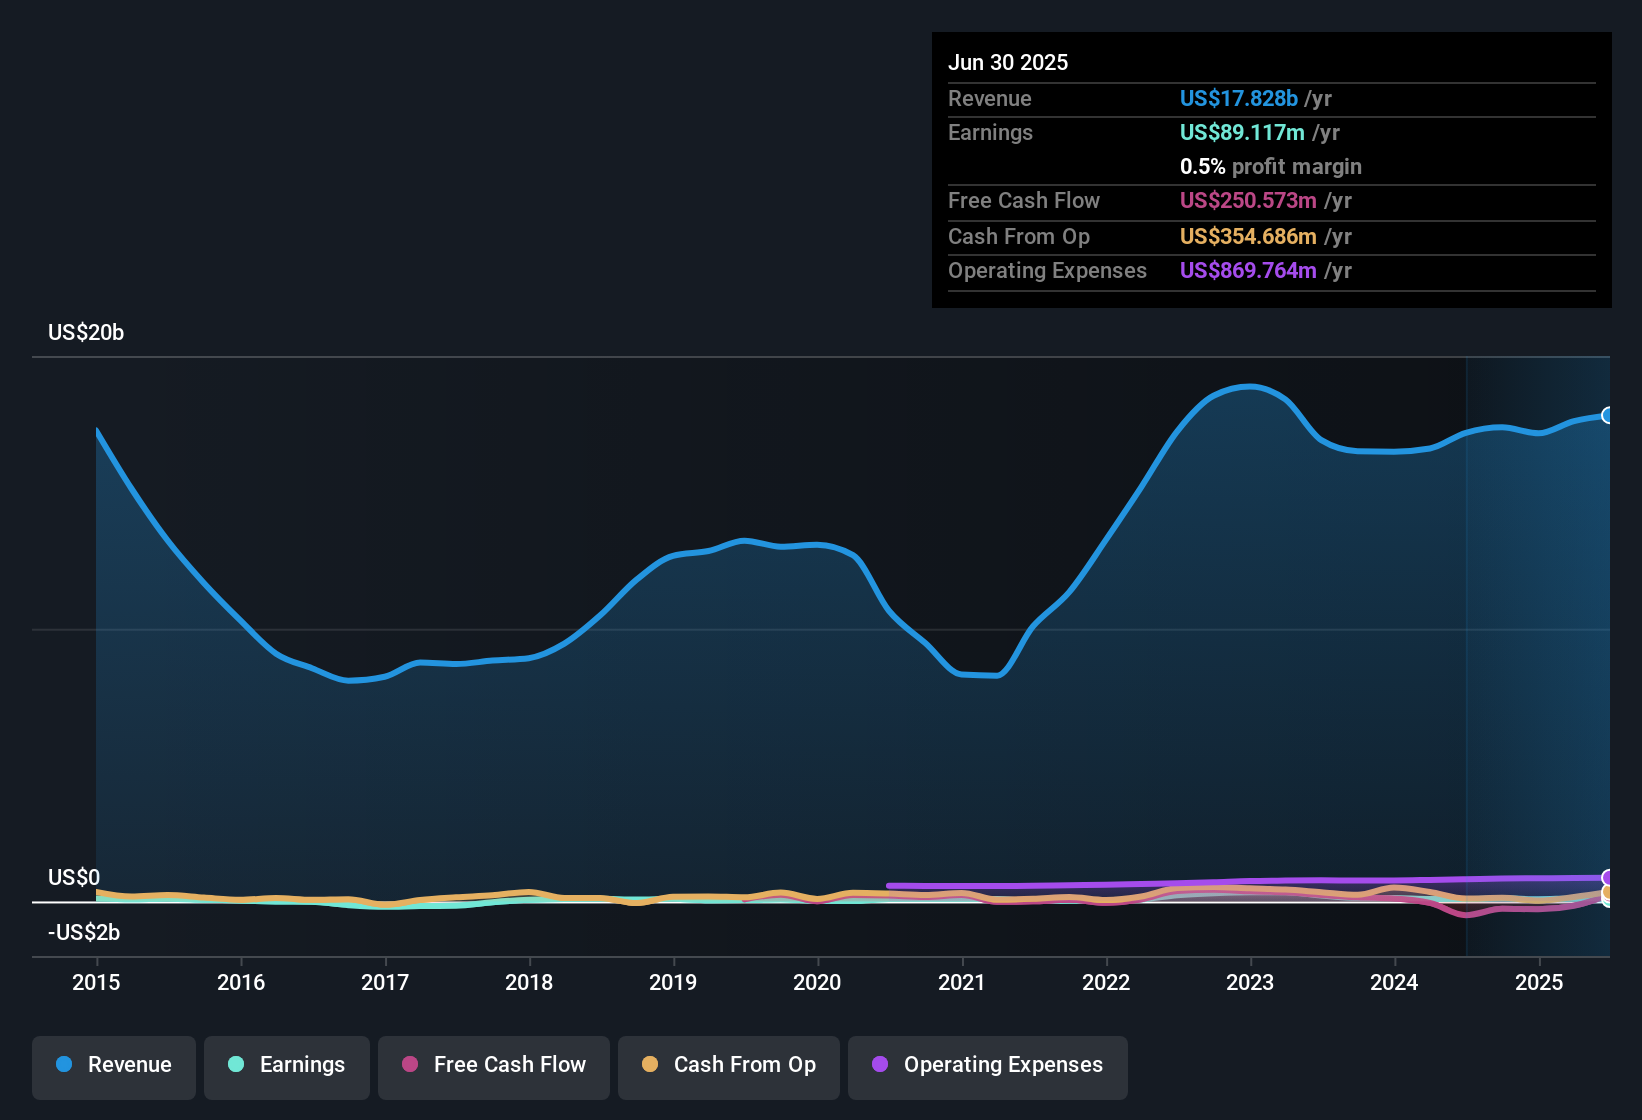Image resolution: width=1642 pixels, height=1120 pixels.
Task: Click the 2018 x-axis label
Action: click(x=529, y=983)
